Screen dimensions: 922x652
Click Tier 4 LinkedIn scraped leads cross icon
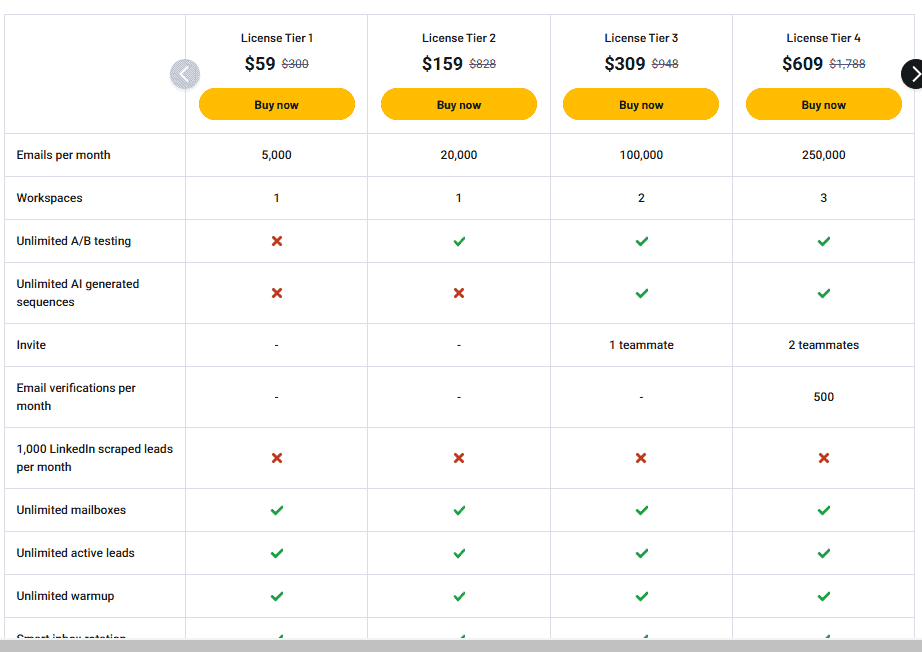(x=823, y=458)
